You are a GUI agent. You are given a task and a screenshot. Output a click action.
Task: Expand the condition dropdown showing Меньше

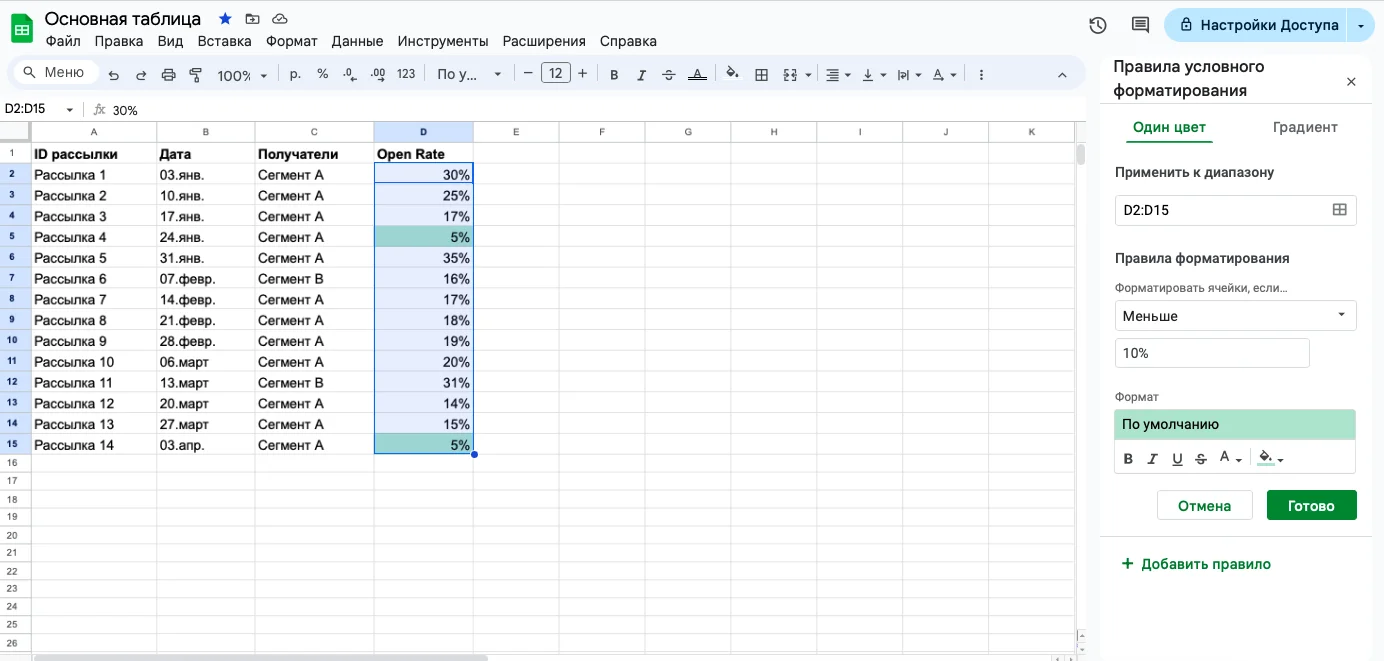tap(1235, 316)
